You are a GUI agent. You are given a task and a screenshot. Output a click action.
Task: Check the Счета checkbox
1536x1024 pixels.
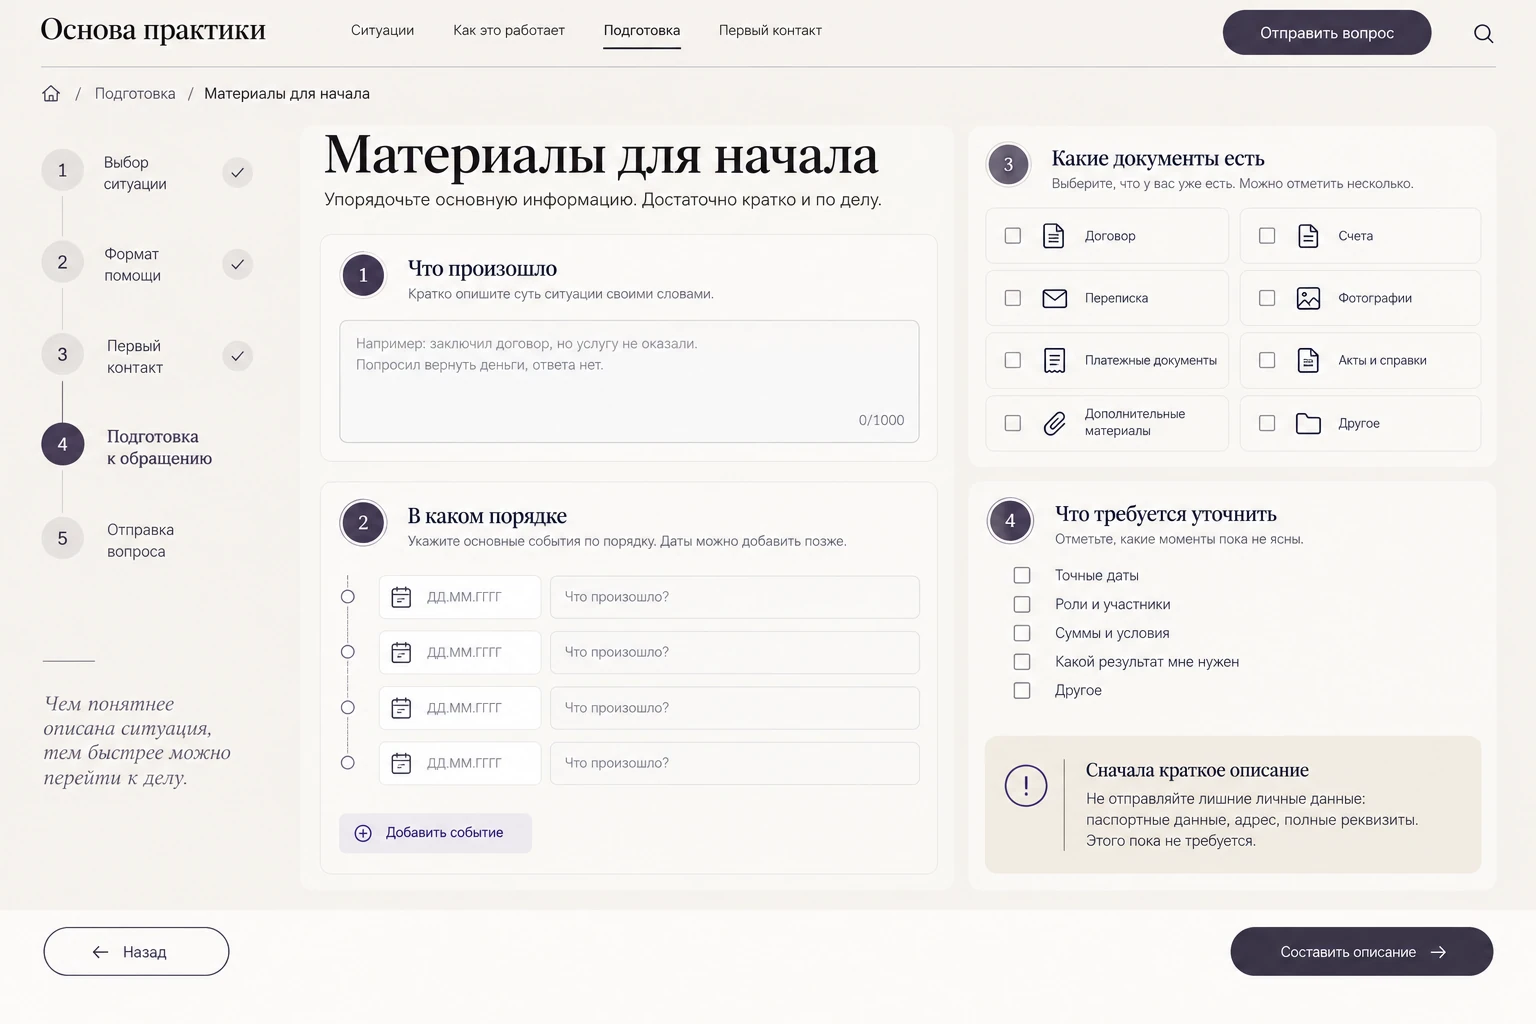click(1267, 236)
